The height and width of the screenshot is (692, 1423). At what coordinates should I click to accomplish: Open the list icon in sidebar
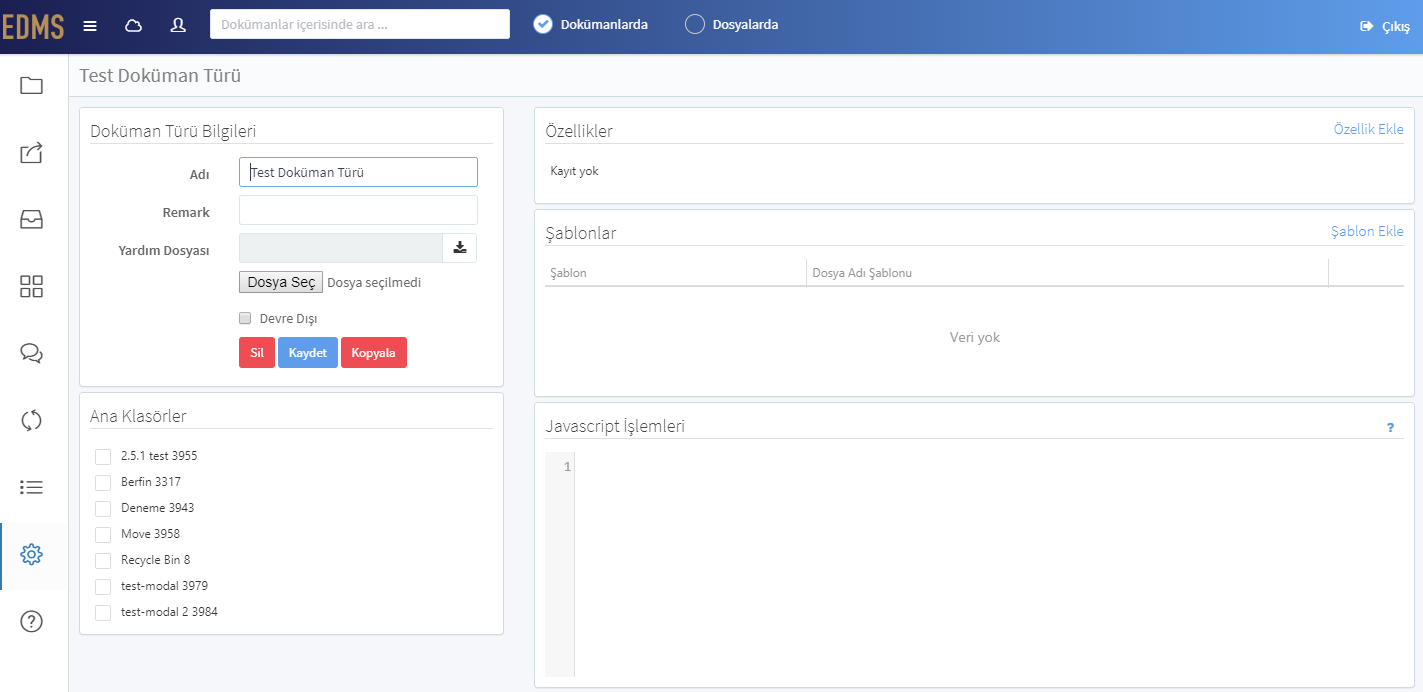32,487
